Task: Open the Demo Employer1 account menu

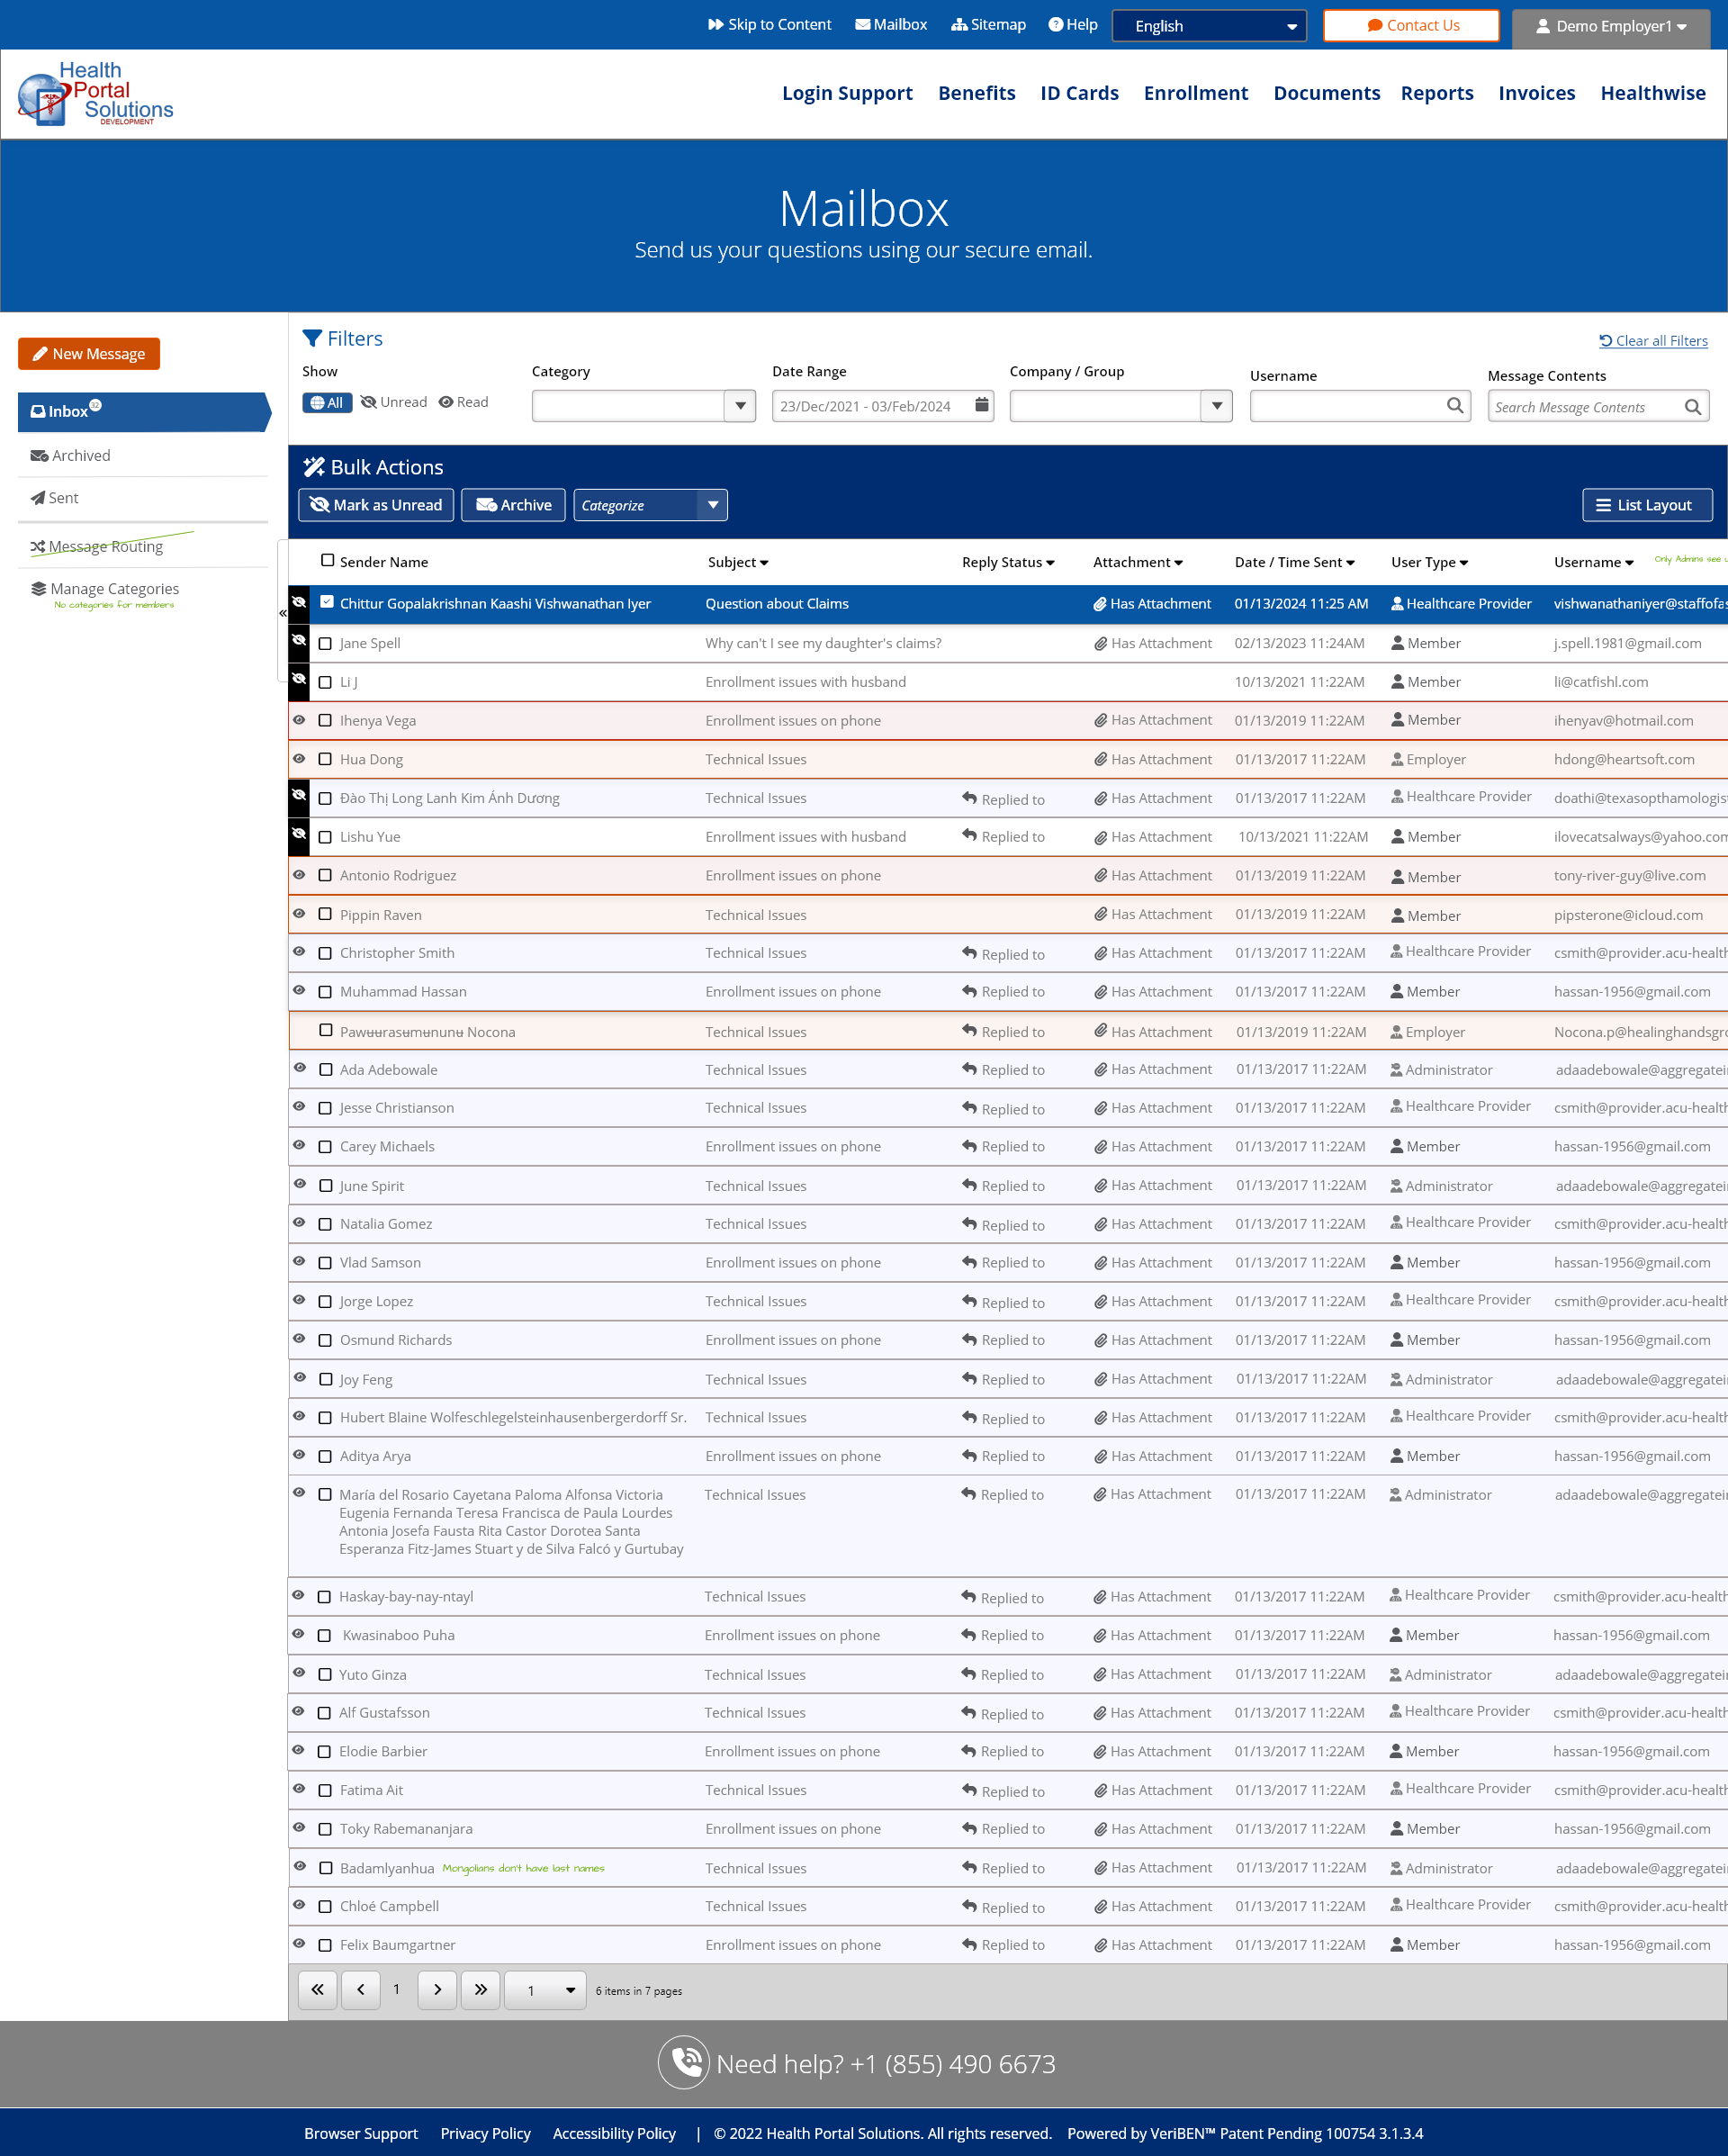Action: [x=1612, y=26]
